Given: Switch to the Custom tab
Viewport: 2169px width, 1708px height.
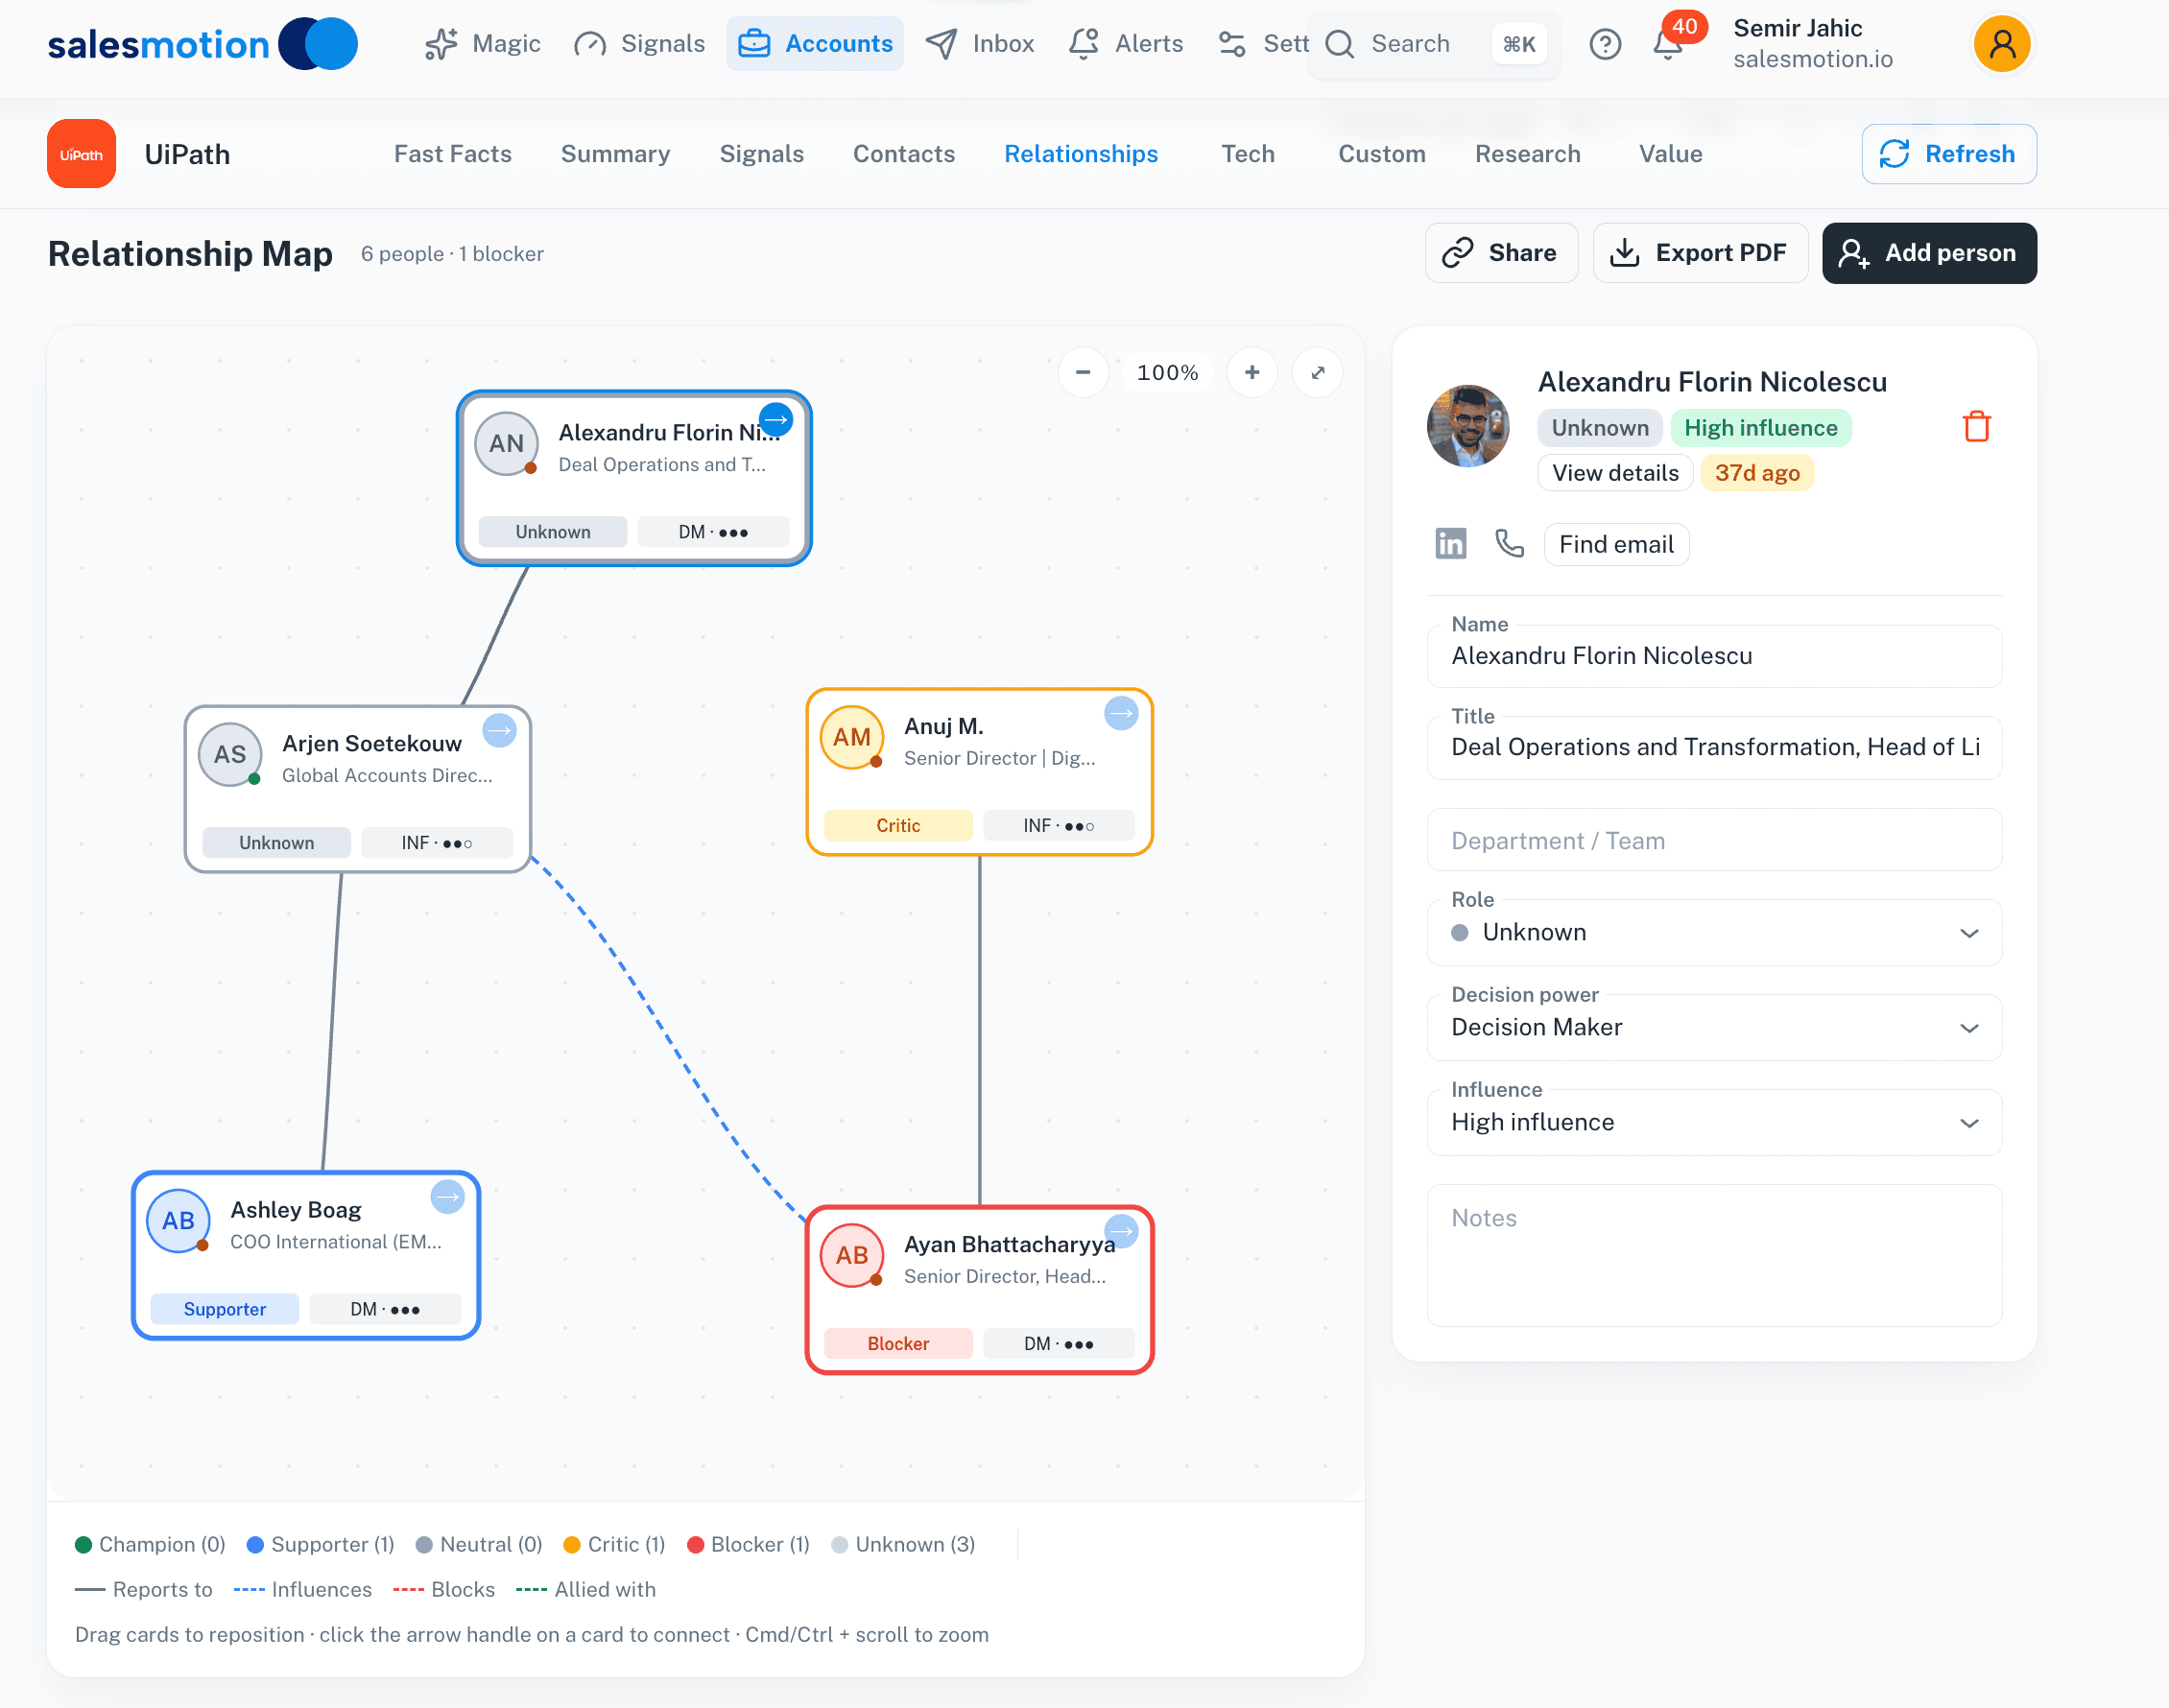Looking at the screenshot, I should pyautogui.click(x=1382, y=154).
